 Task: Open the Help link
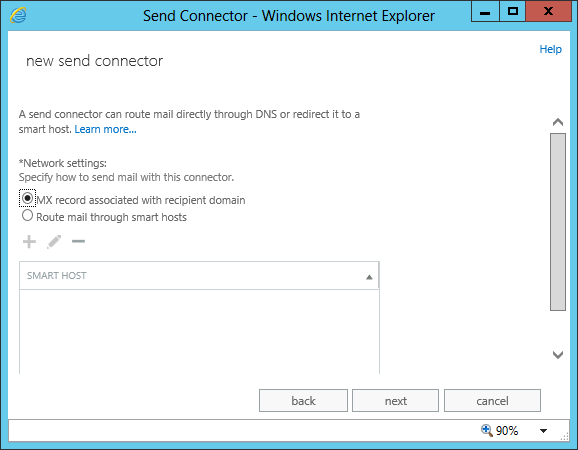click(x=550, y=49)
